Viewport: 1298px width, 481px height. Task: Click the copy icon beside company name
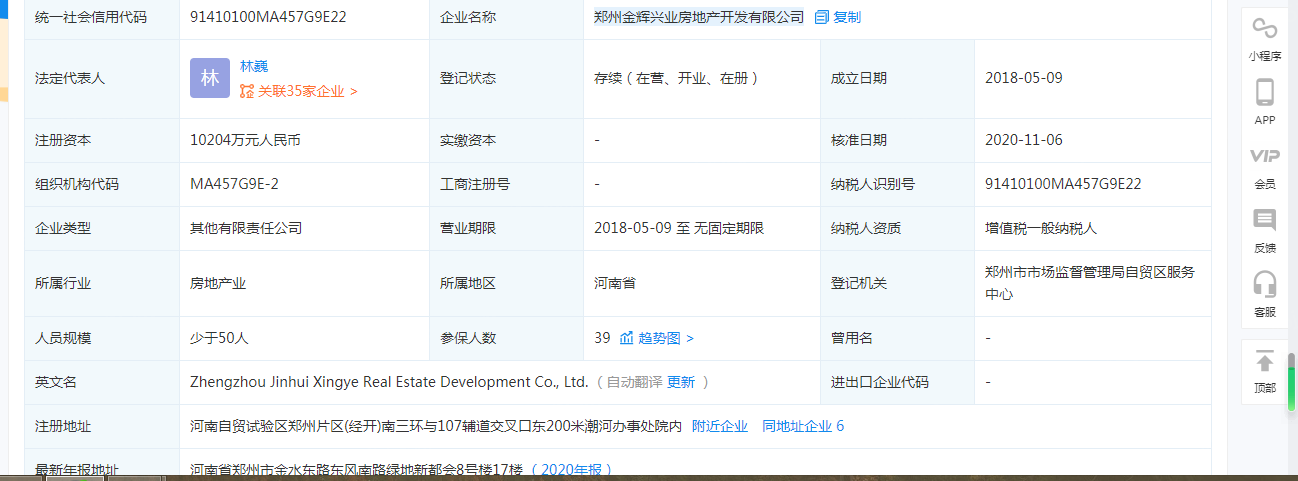click(x=821, y=17)
